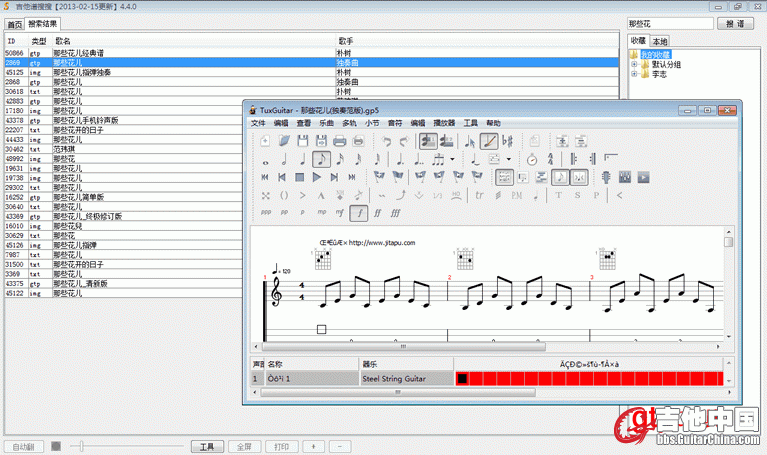Apply trill effect 'tr' icon
The height and width of the screenshot is (455, 767).
click(x=479, y=195)
